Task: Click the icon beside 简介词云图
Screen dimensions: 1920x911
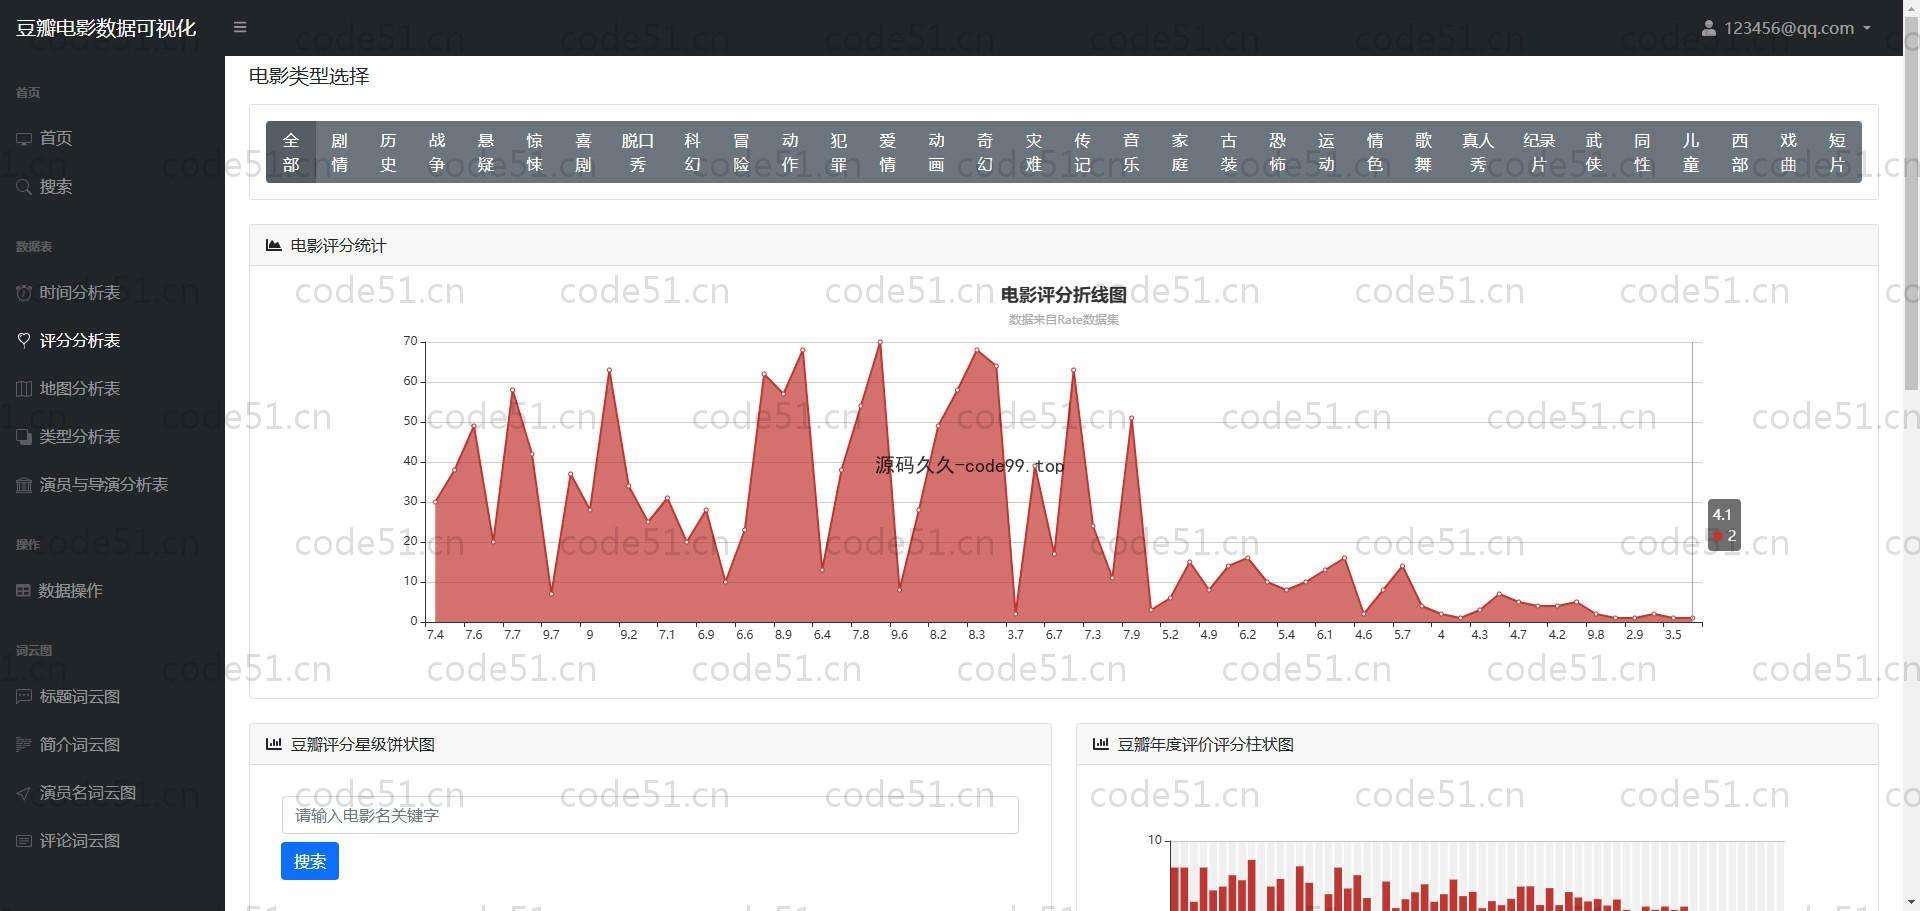Action: [24, 744]
